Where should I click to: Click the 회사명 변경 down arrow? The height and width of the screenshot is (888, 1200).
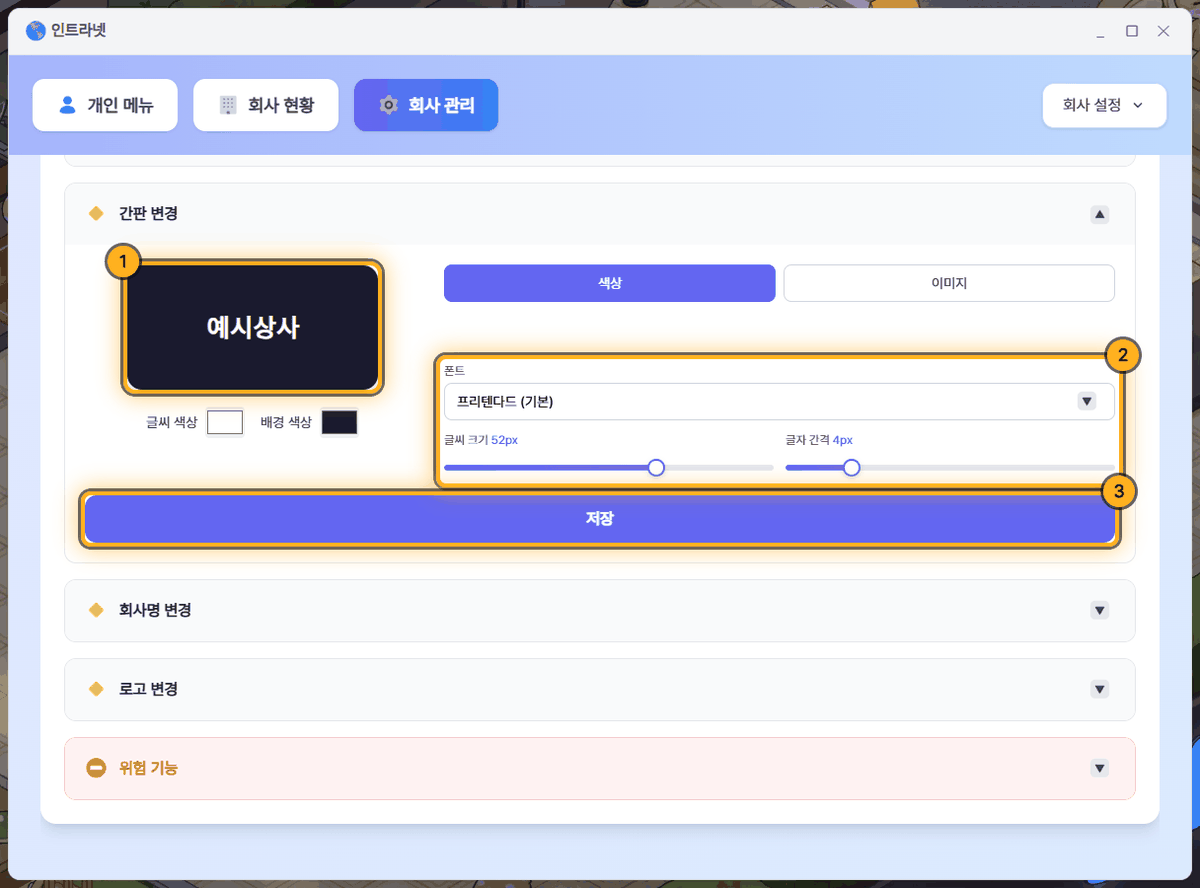pyautogui.click(x=1100, y=610)
